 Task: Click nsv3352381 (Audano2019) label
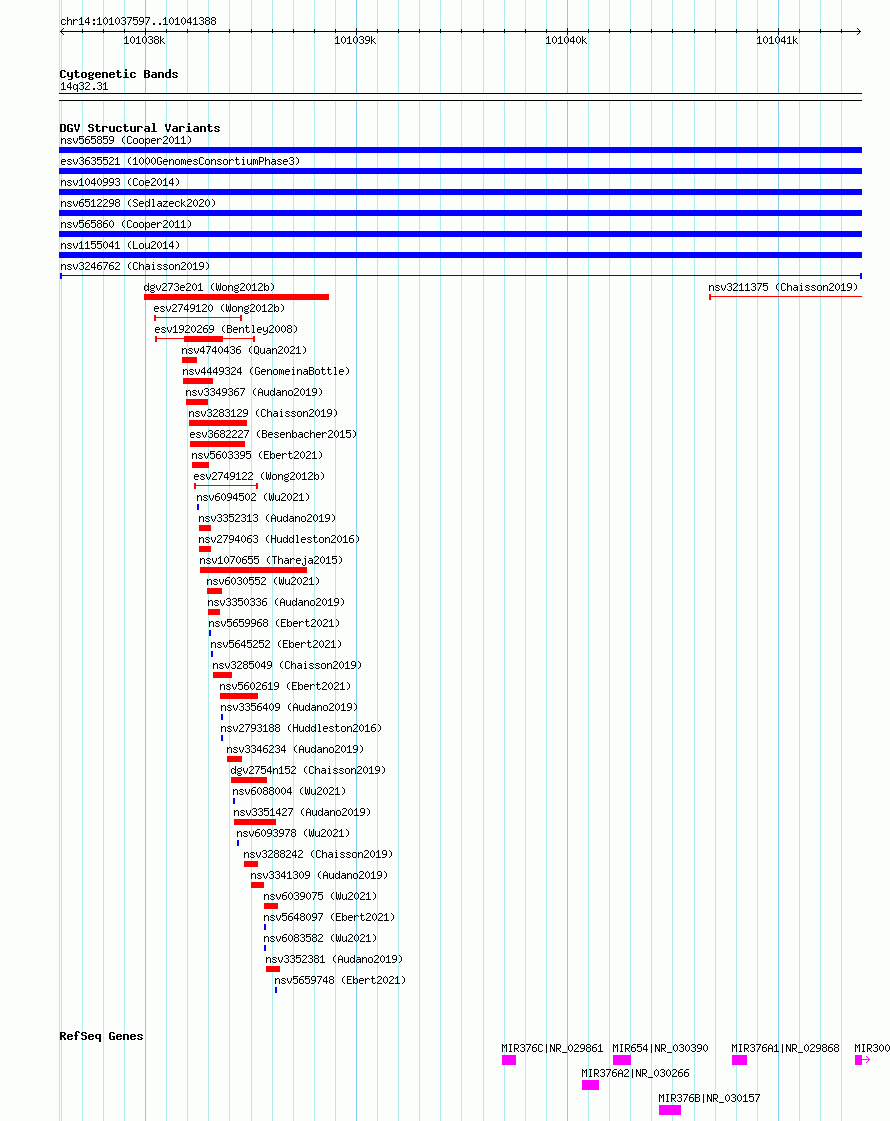coord(334,959)
